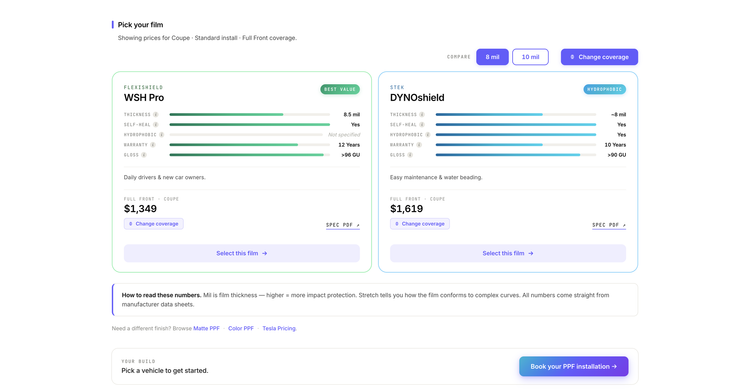Open the WSH Pro Spec PDF link
The width and height of the screenshot is (750, 390).
tap(342, 225)
